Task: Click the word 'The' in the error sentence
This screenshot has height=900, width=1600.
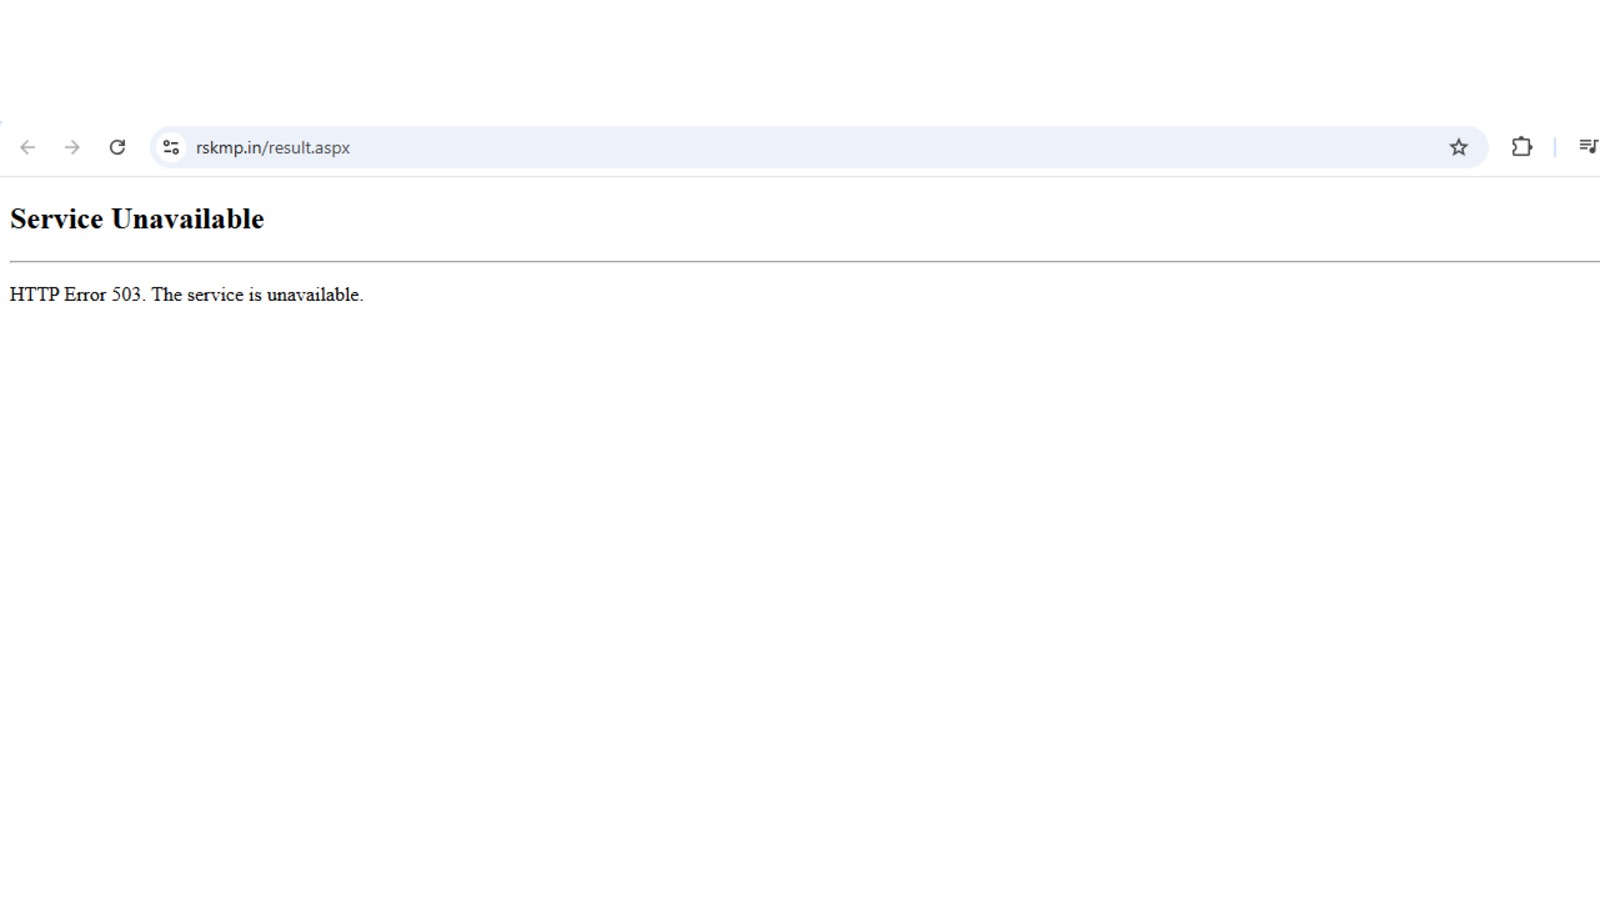Action: tap(166, 295)
